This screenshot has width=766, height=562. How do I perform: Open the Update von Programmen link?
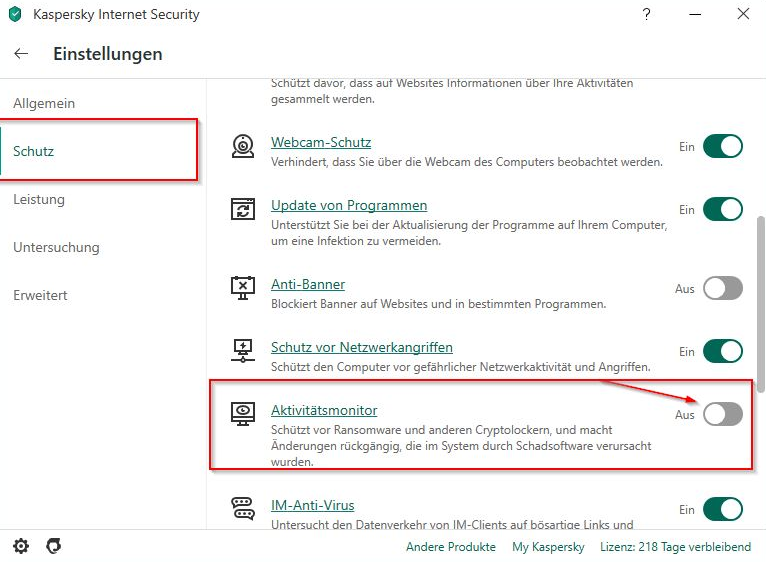349,205
